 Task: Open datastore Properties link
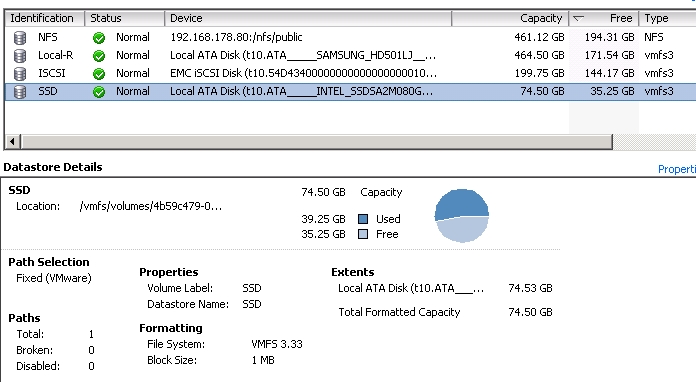coord(676,169)
